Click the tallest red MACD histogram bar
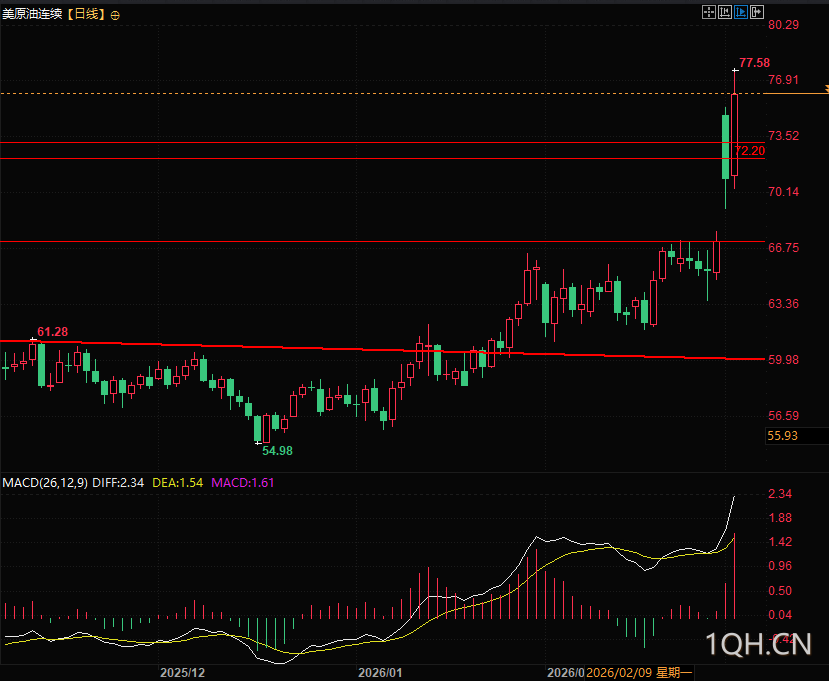 coord(734,576)
